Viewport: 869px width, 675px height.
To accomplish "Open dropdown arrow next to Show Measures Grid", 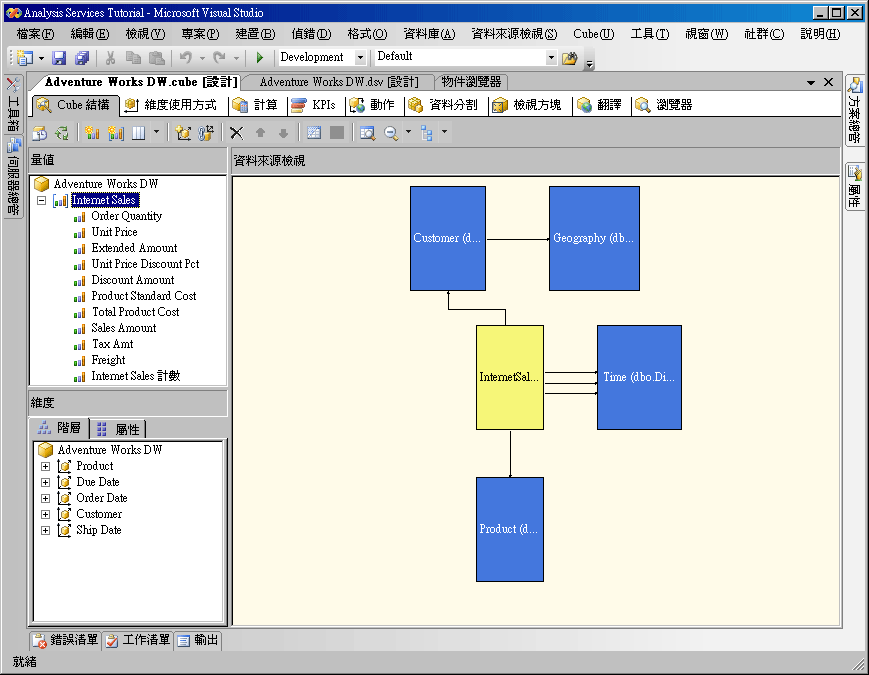I will tap(156, 132).
